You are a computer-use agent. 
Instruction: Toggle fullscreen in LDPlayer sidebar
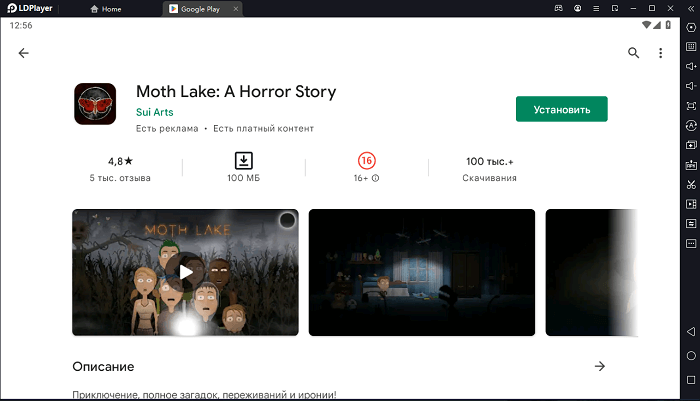[x=691, y=106]
